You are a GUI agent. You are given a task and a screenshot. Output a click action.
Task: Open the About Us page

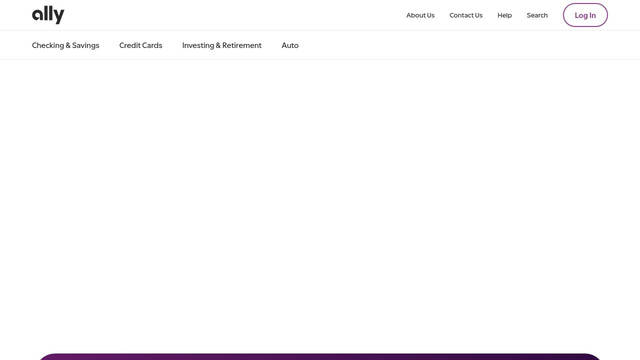[x=420, y=15]
